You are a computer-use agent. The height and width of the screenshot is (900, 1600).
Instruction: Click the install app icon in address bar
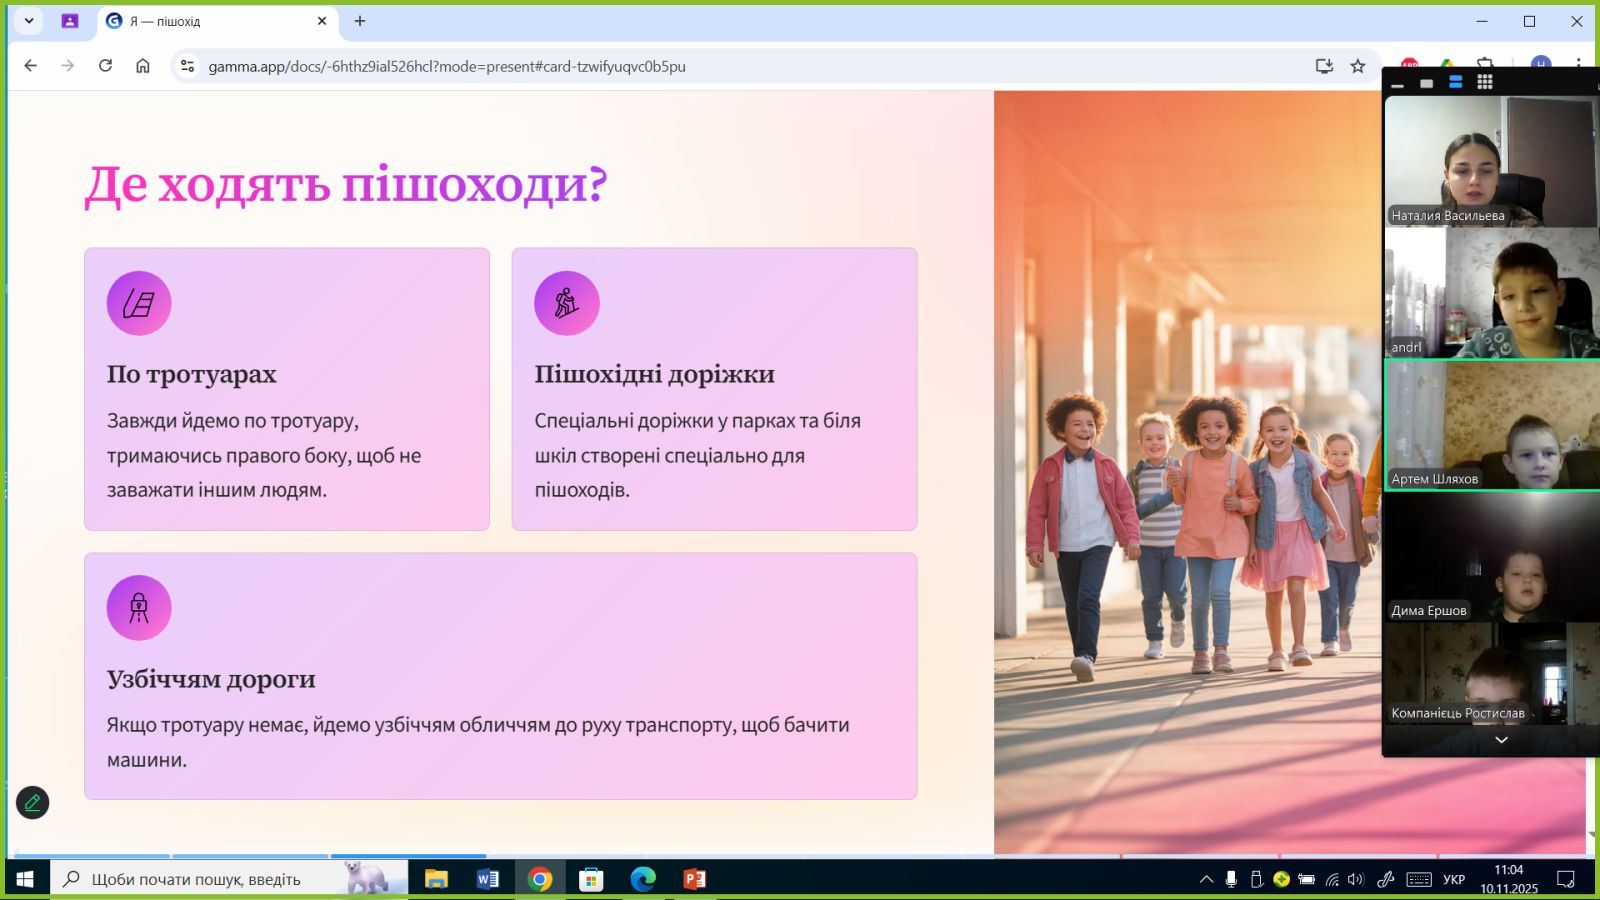click(x=1324, y=66)
